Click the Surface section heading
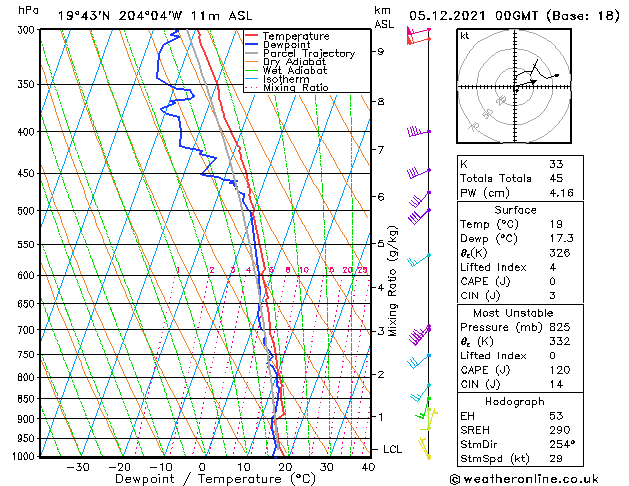 click(515, 210)
